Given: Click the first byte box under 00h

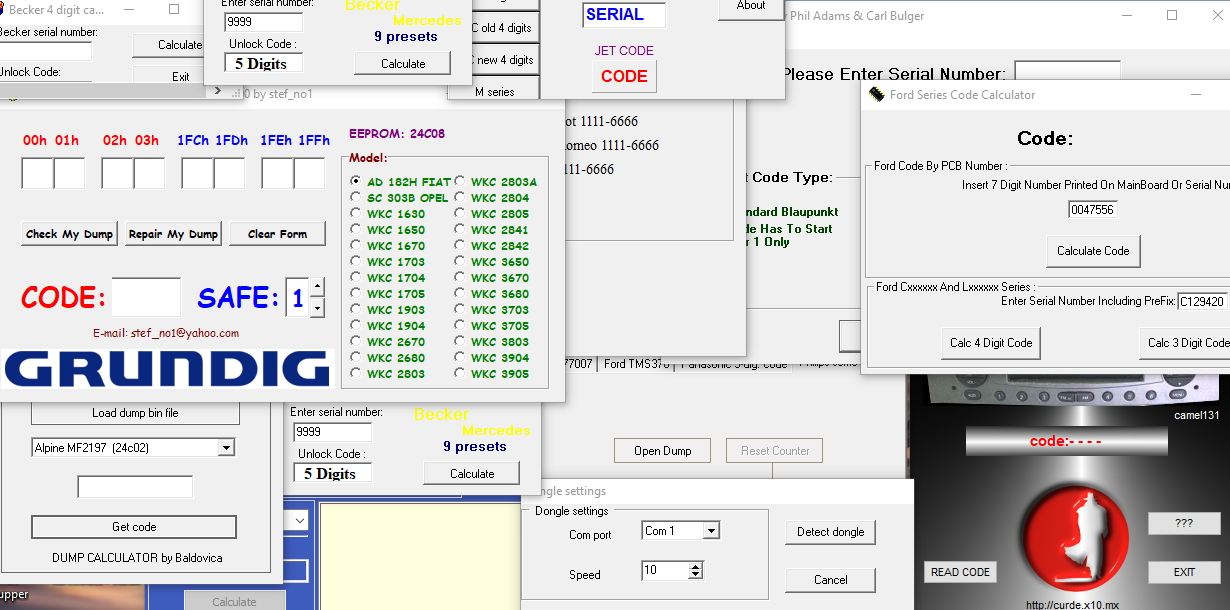Looking at the screenshot, I should pos(37,173).
